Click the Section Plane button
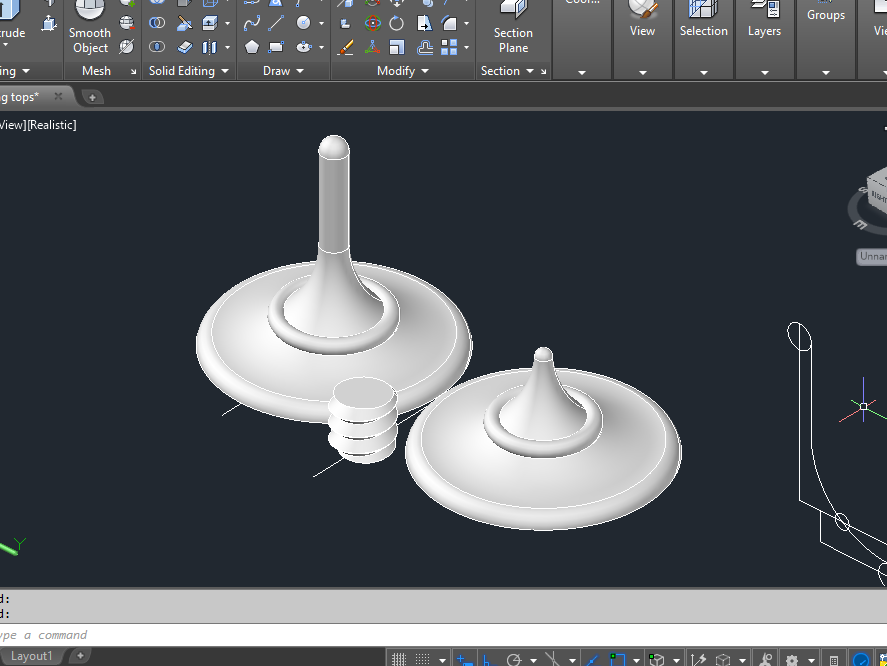The height and width of the screenshot is (666, 887). (x=513, y=28)
